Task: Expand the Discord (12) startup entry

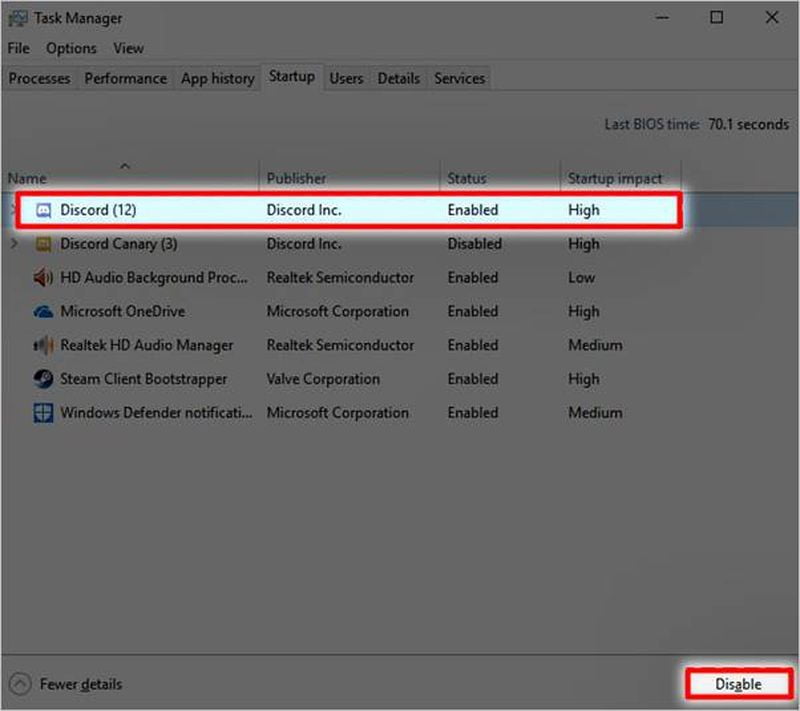Action: click(x=14, y=211)
